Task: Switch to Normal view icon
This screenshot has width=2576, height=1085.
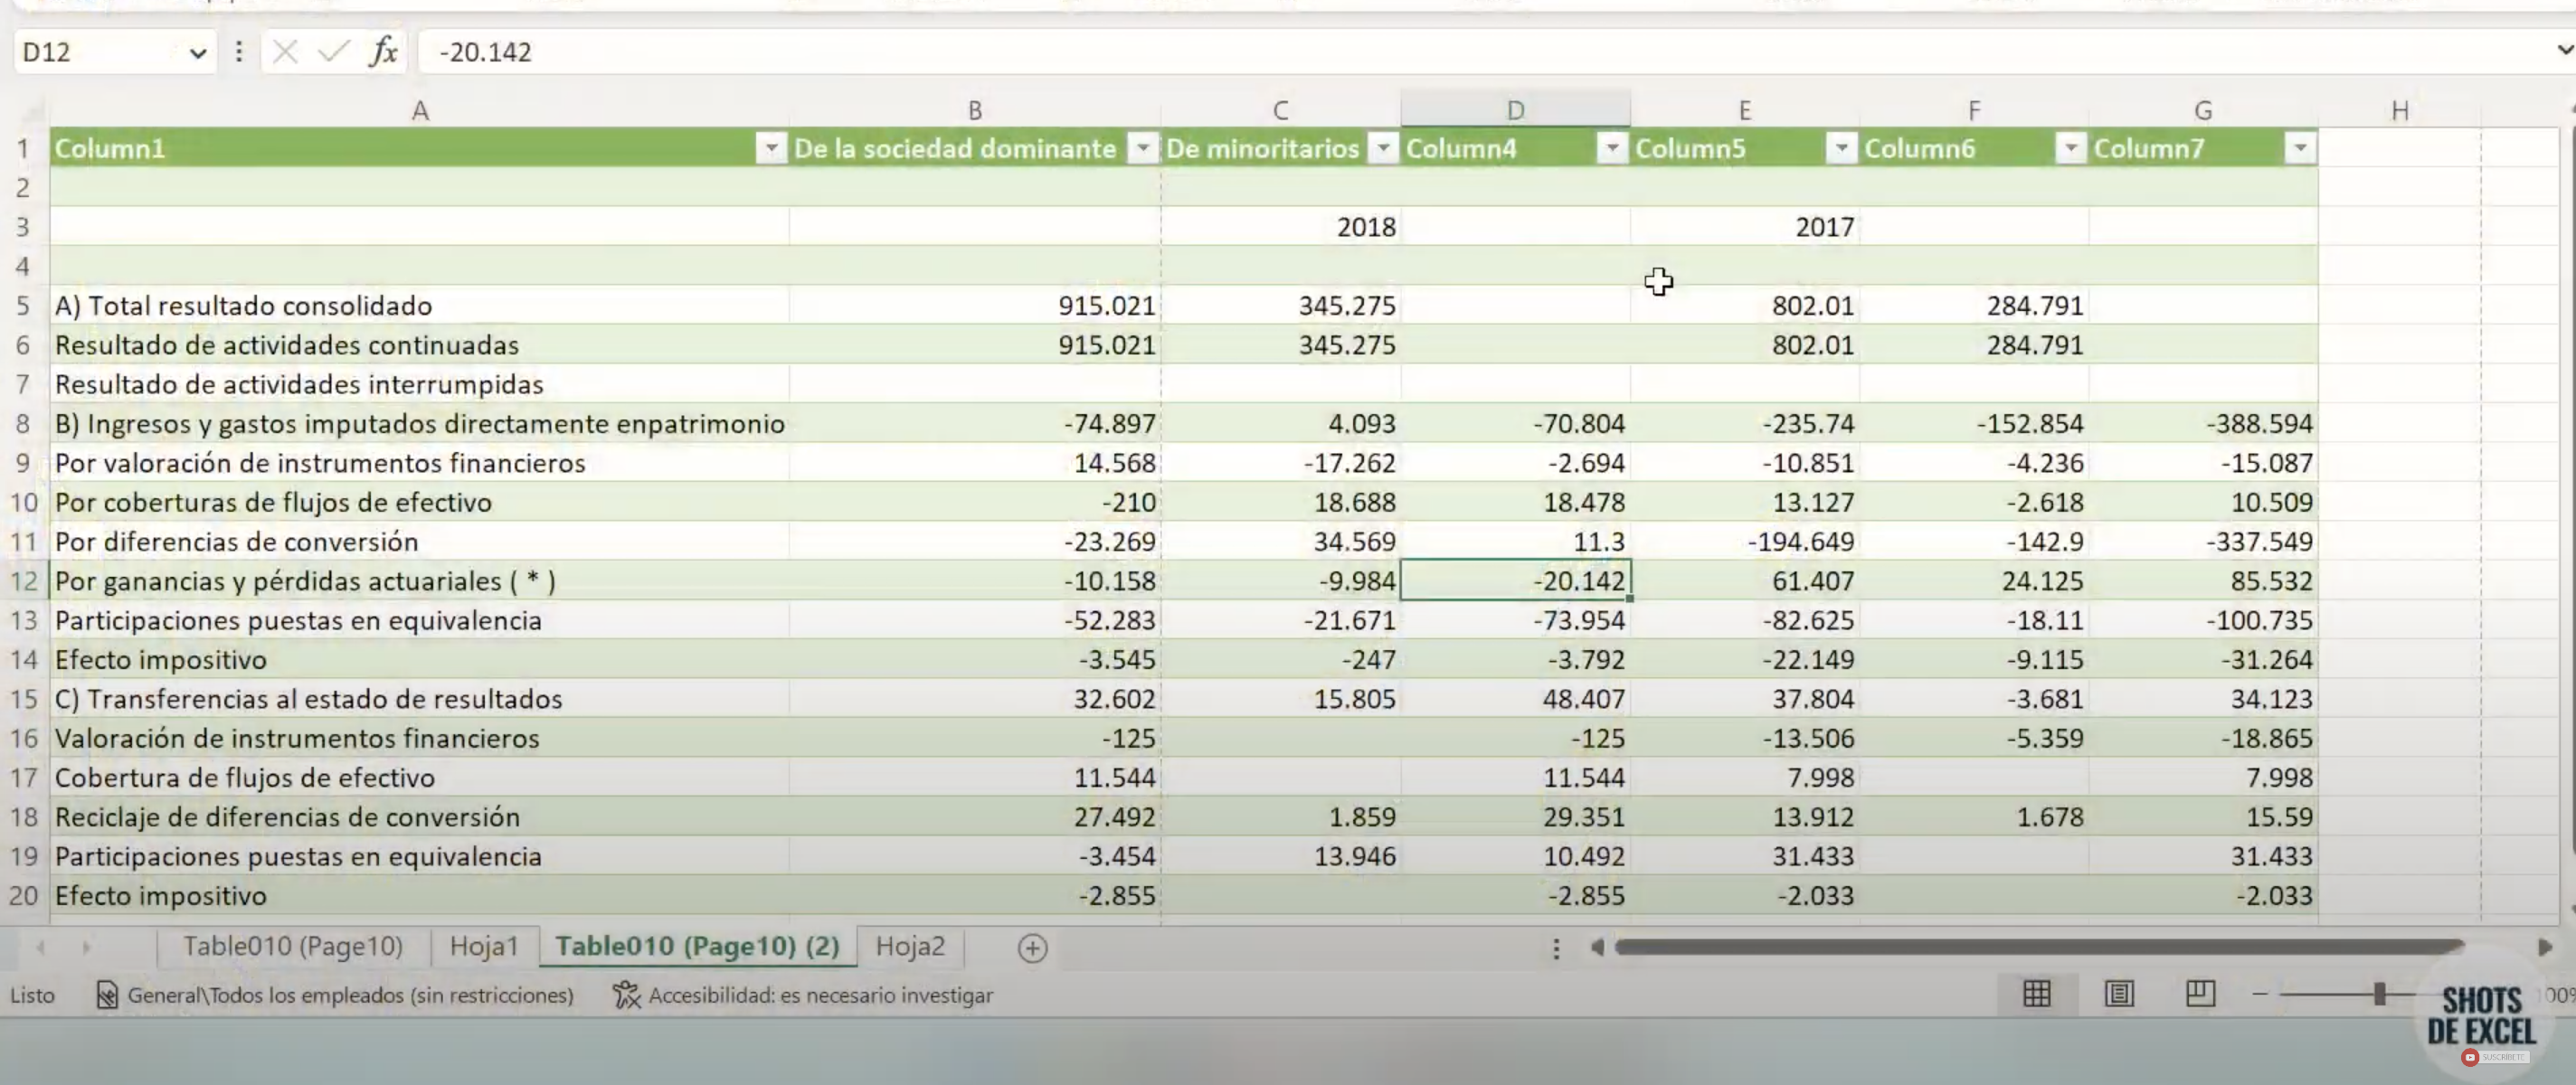Action: (2037, 994)
